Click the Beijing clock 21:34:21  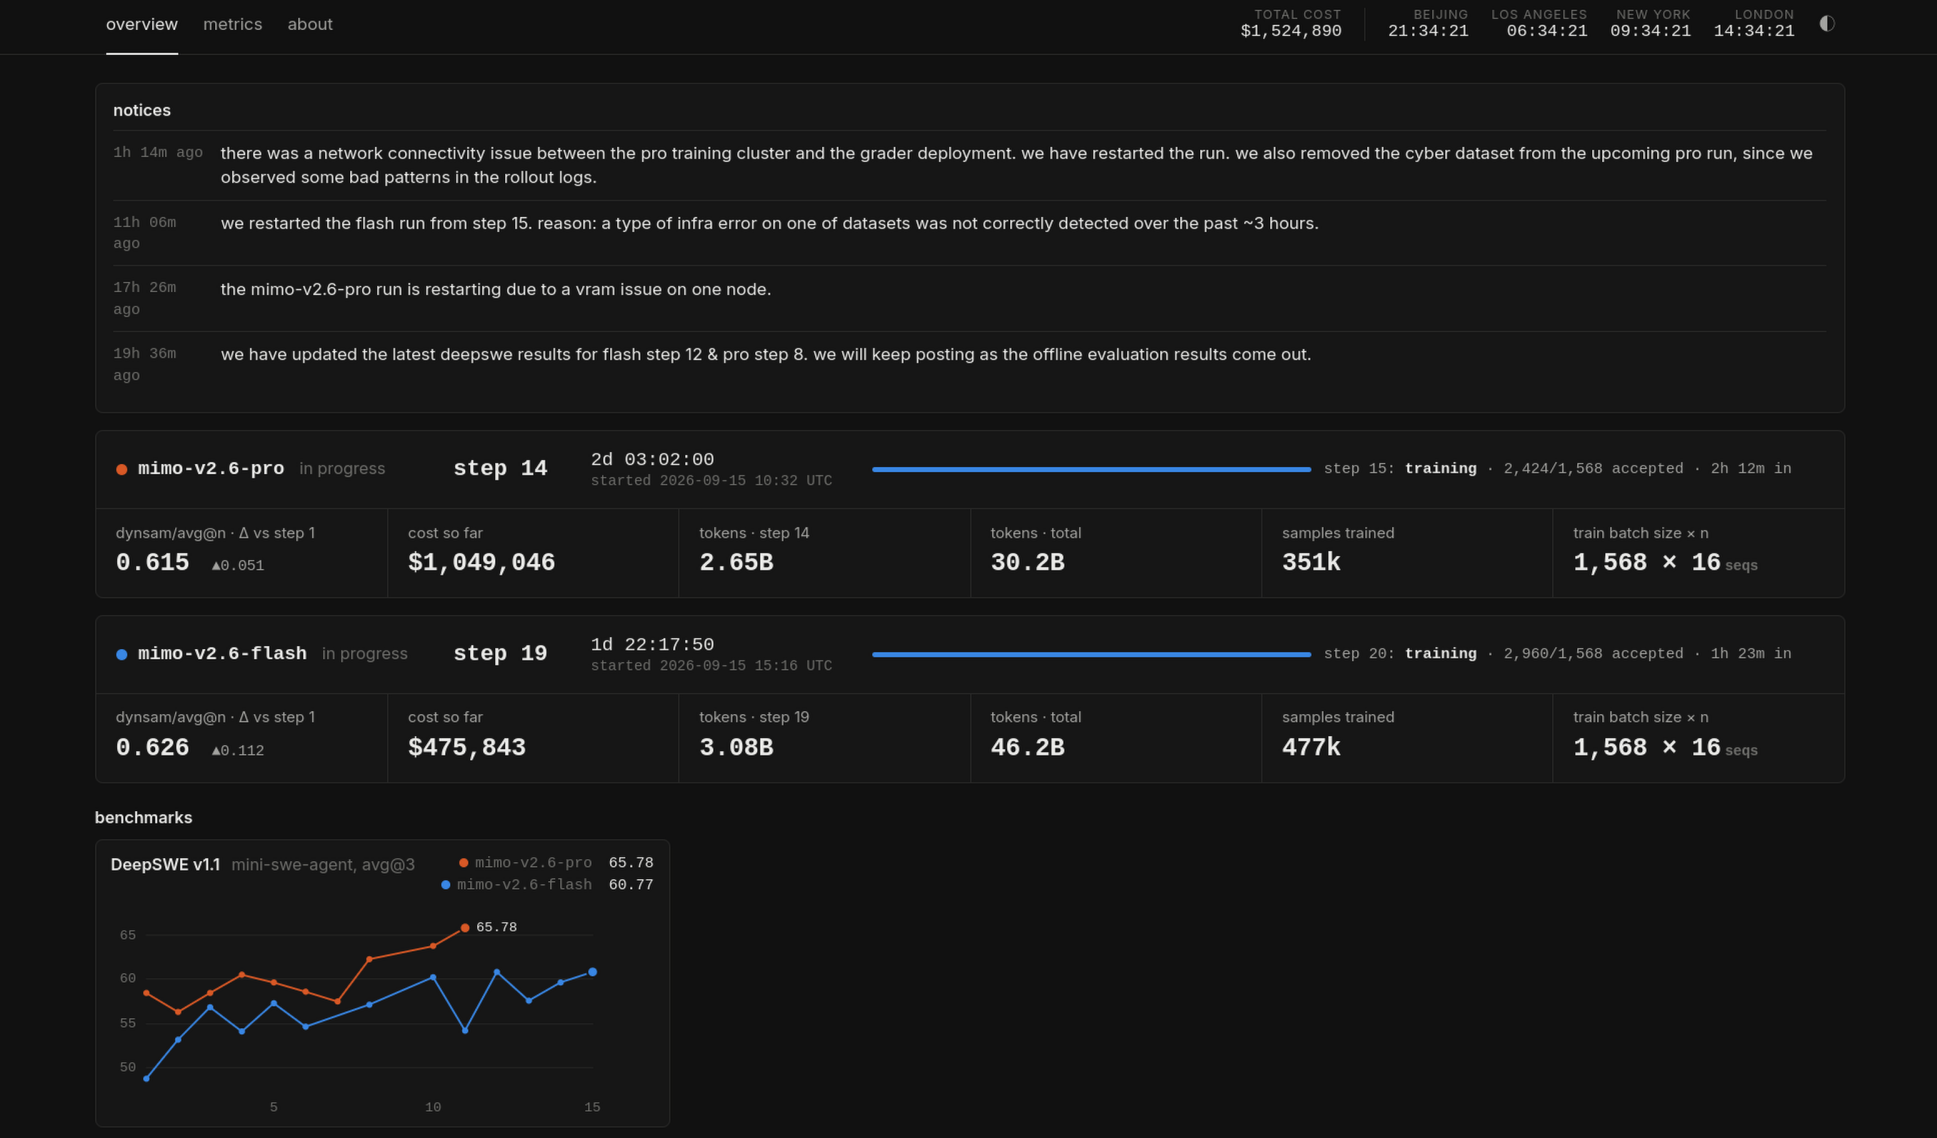coord(1428,31)
